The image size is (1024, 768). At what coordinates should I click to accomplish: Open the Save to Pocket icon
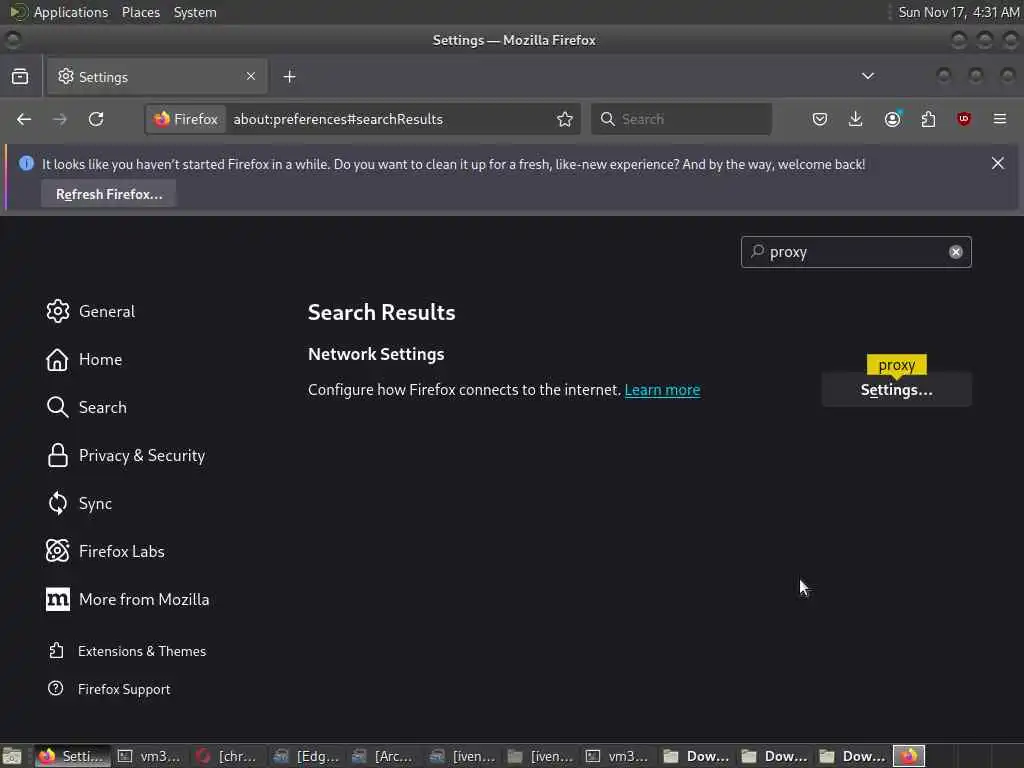(820, 119)
